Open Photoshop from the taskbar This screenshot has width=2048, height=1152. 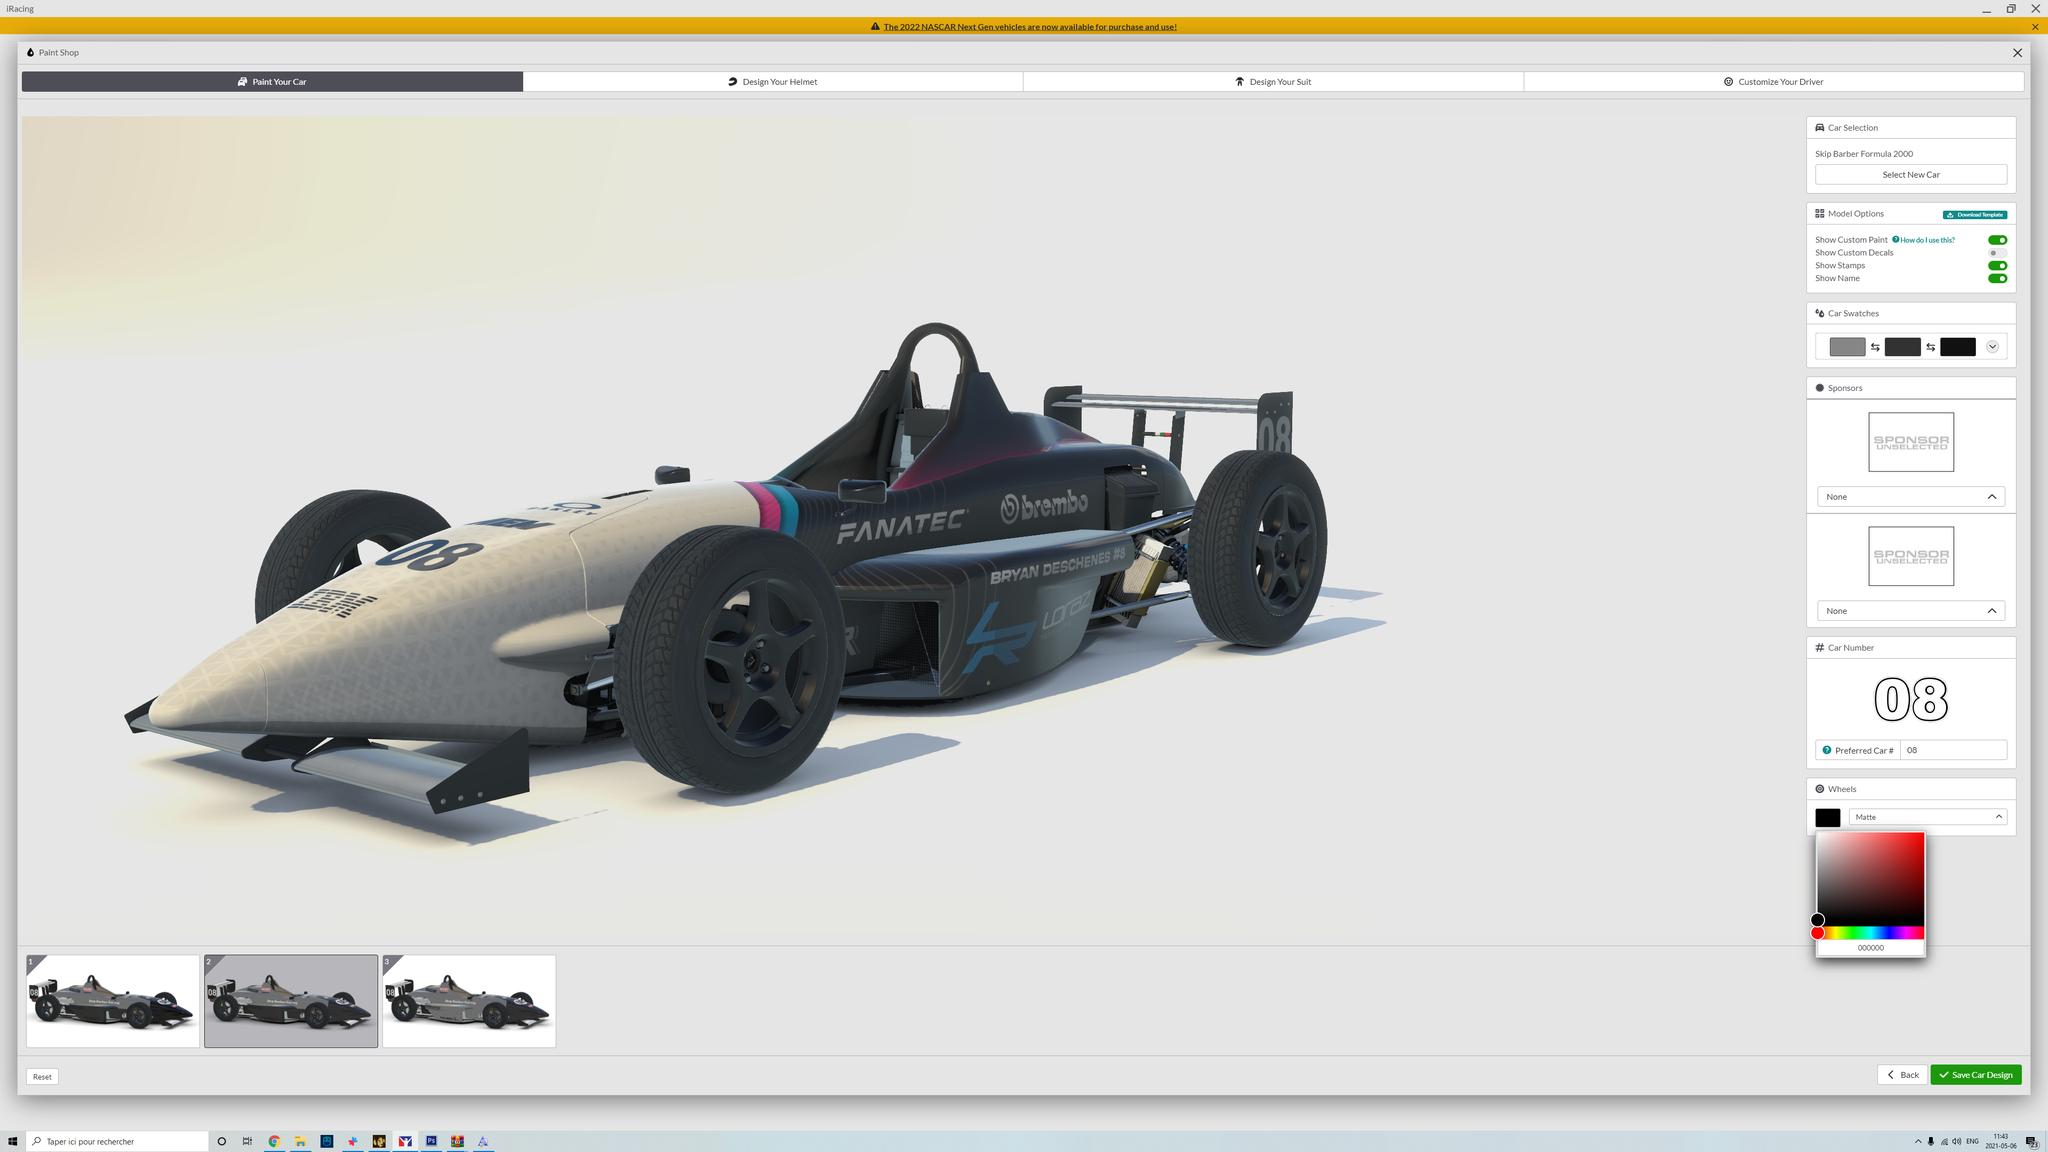[430, 1141]
